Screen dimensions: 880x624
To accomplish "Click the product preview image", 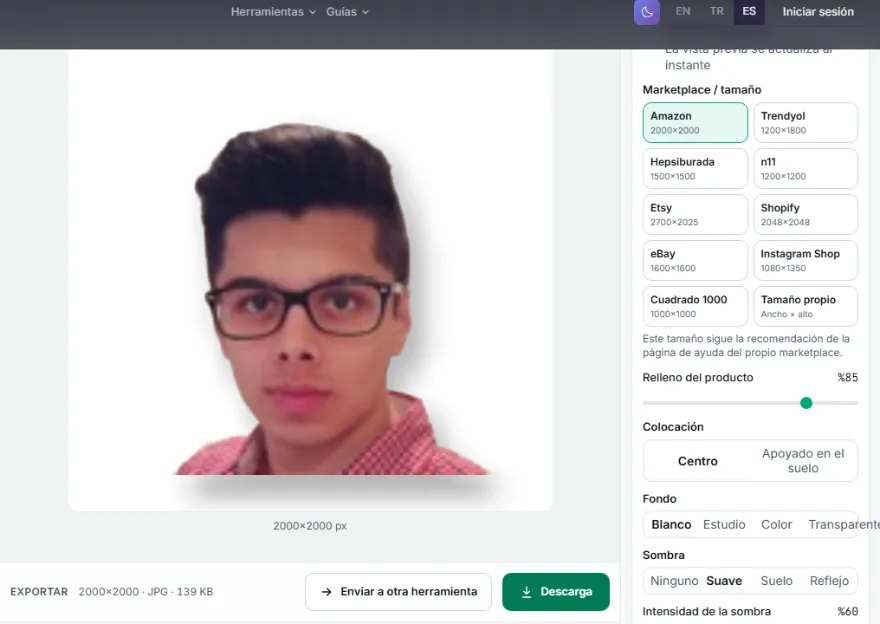I will pyautogui.click(x=310, y=281).
